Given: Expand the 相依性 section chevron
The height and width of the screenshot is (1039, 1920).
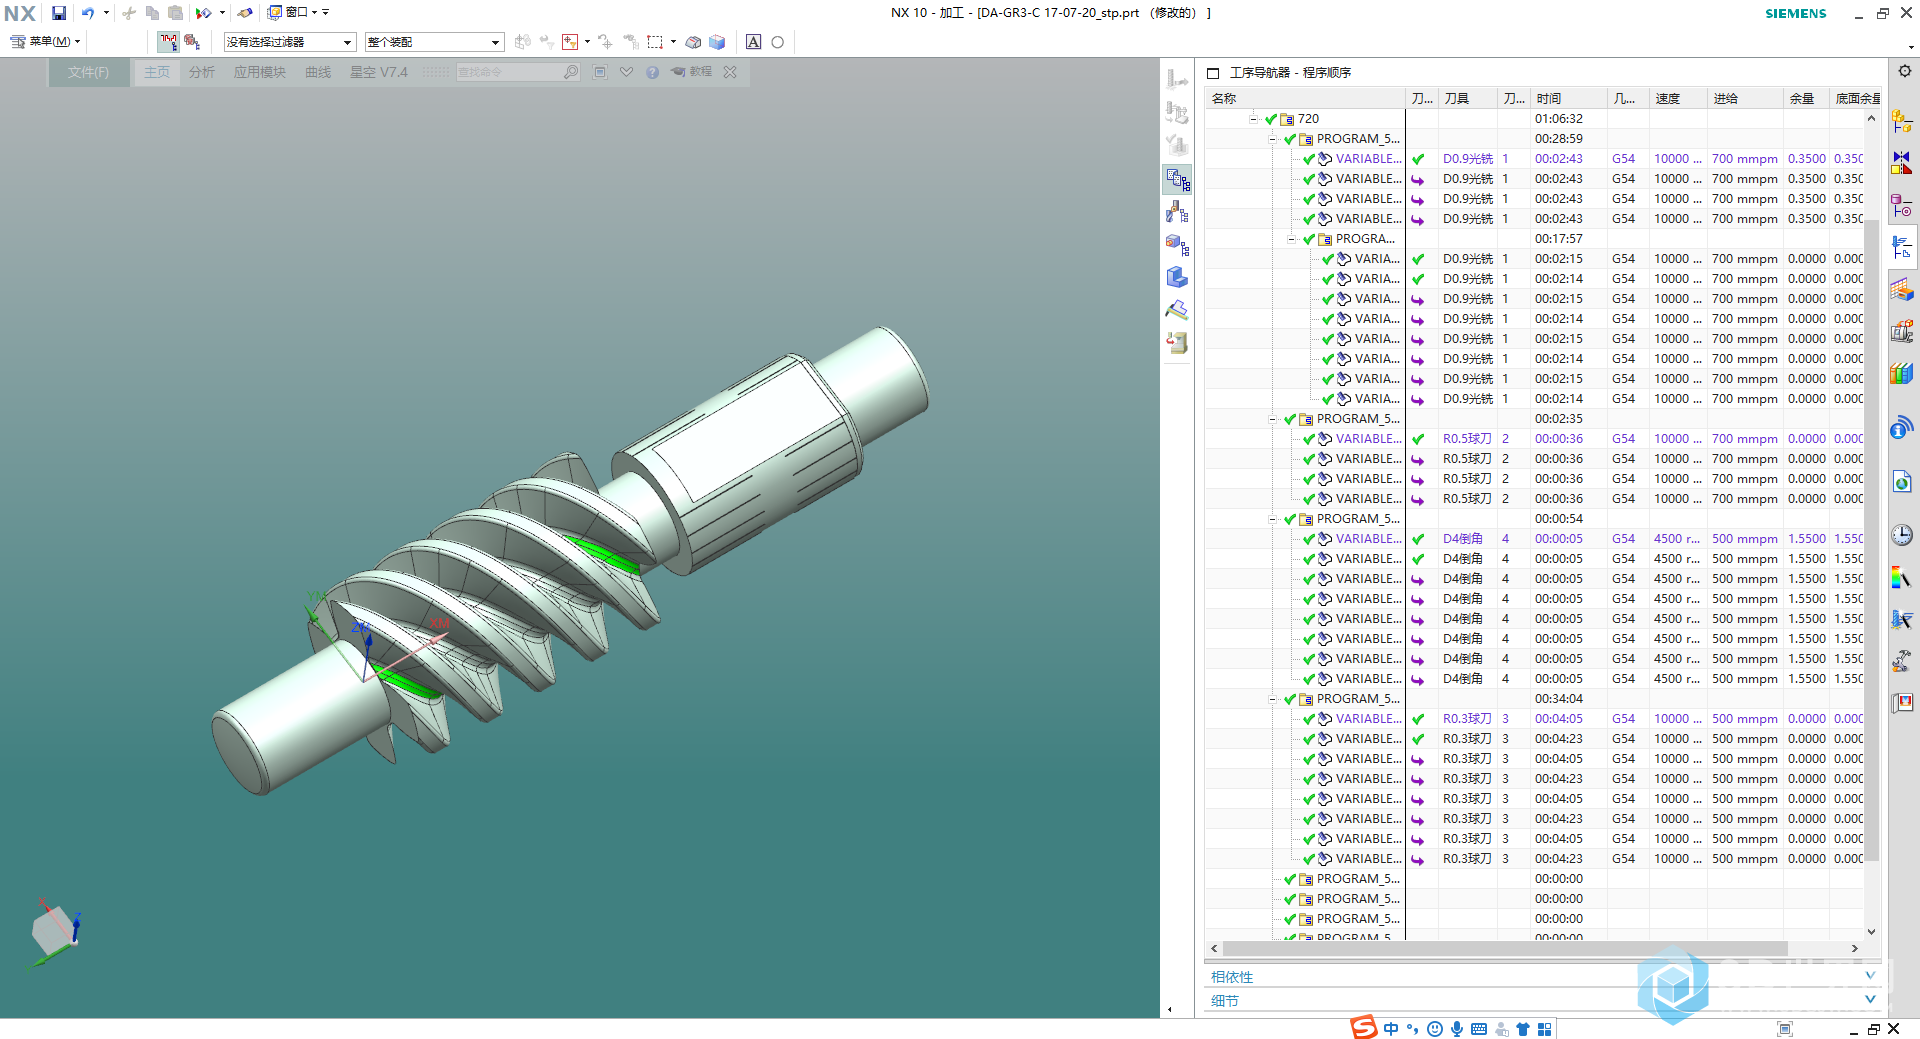Looking at the screenshot, I should (x=1870, y=976).
